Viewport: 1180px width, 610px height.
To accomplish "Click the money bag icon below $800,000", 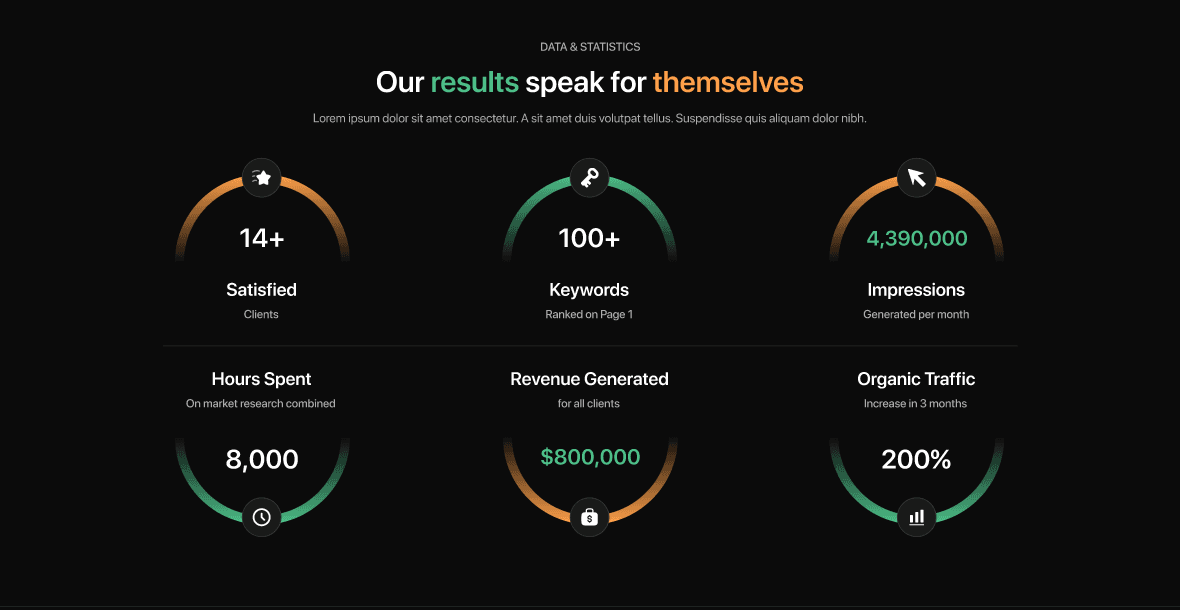I will point(590,517).
